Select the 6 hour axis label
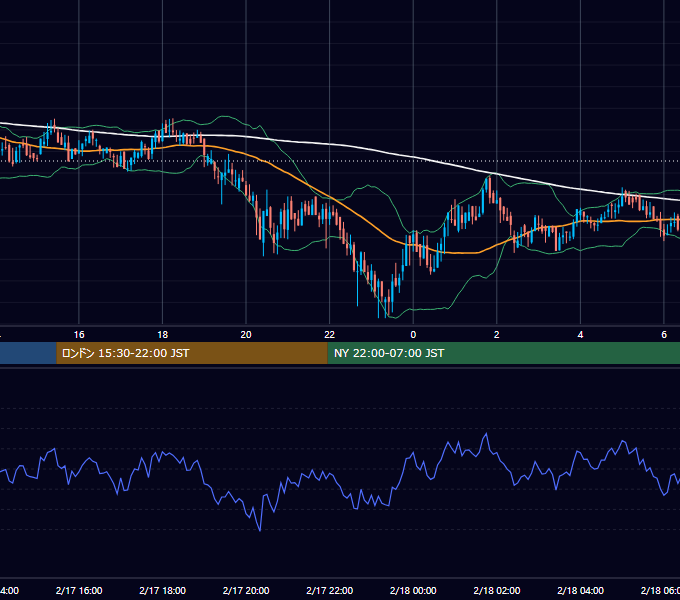Viewport: 680px width, 600px height. pyautogui.click(x=664, y=335)
